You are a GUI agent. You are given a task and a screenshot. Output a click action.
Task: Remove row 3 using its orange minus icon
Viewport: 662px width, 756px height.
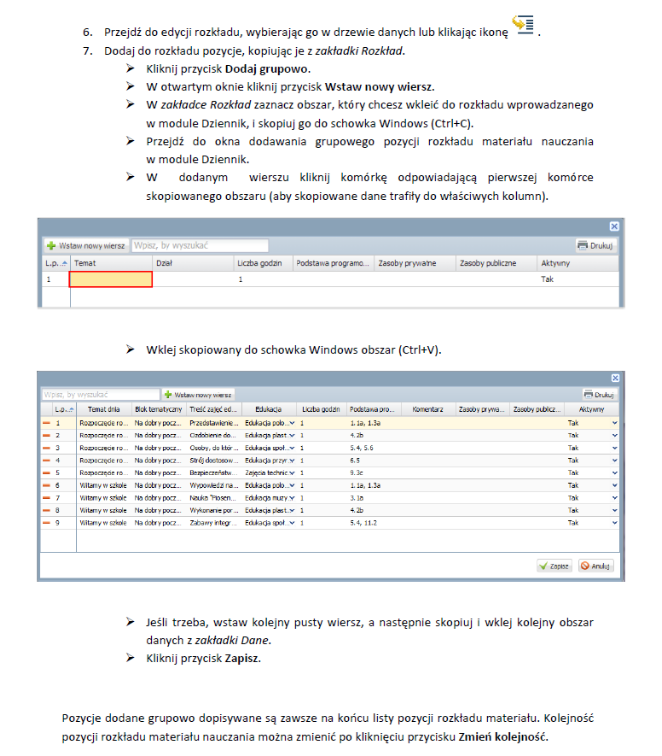46,448
